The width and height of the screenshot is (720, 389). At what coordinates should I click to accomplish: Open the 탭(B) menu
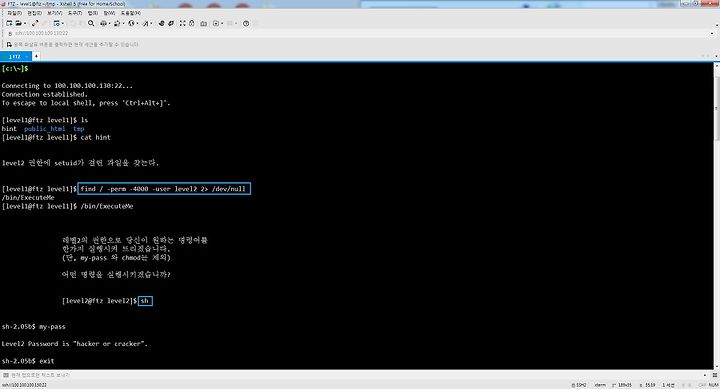(x=93, y=13)
